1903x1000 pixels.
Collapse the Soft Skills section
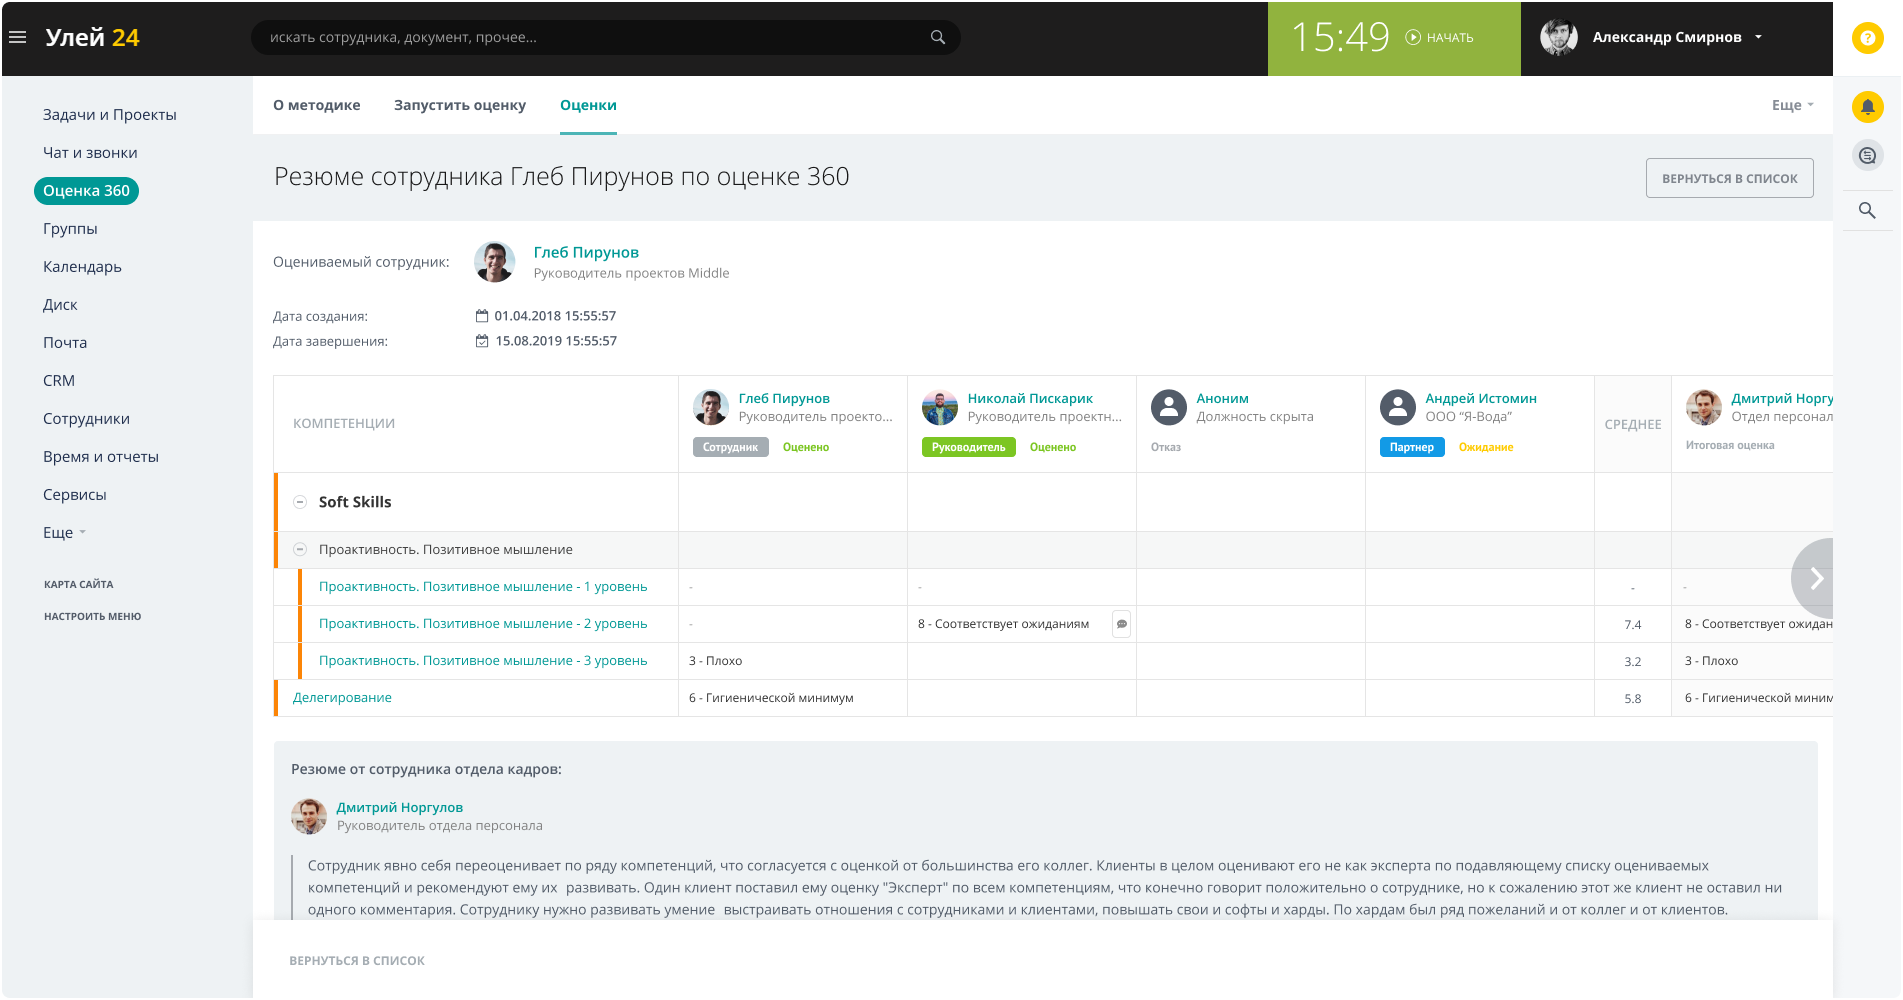(x=300, y=502)
